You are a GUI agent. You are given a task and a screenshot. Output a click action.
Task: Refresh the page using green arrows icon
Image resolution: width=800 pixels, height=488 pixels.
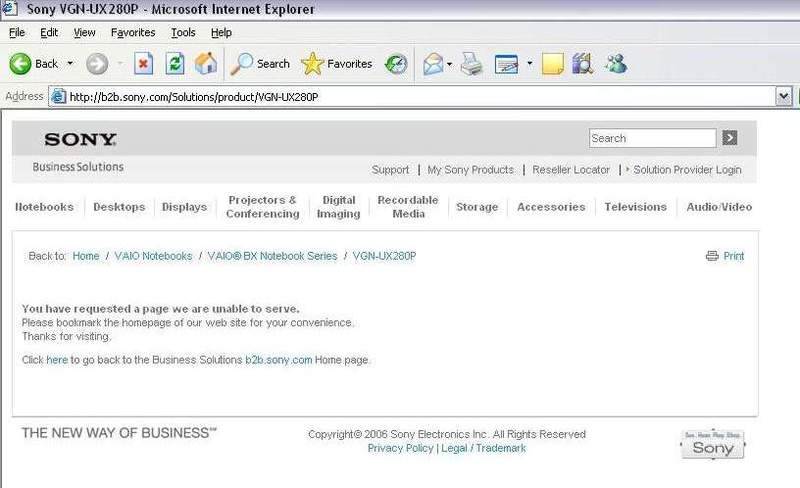coord(174,64)
